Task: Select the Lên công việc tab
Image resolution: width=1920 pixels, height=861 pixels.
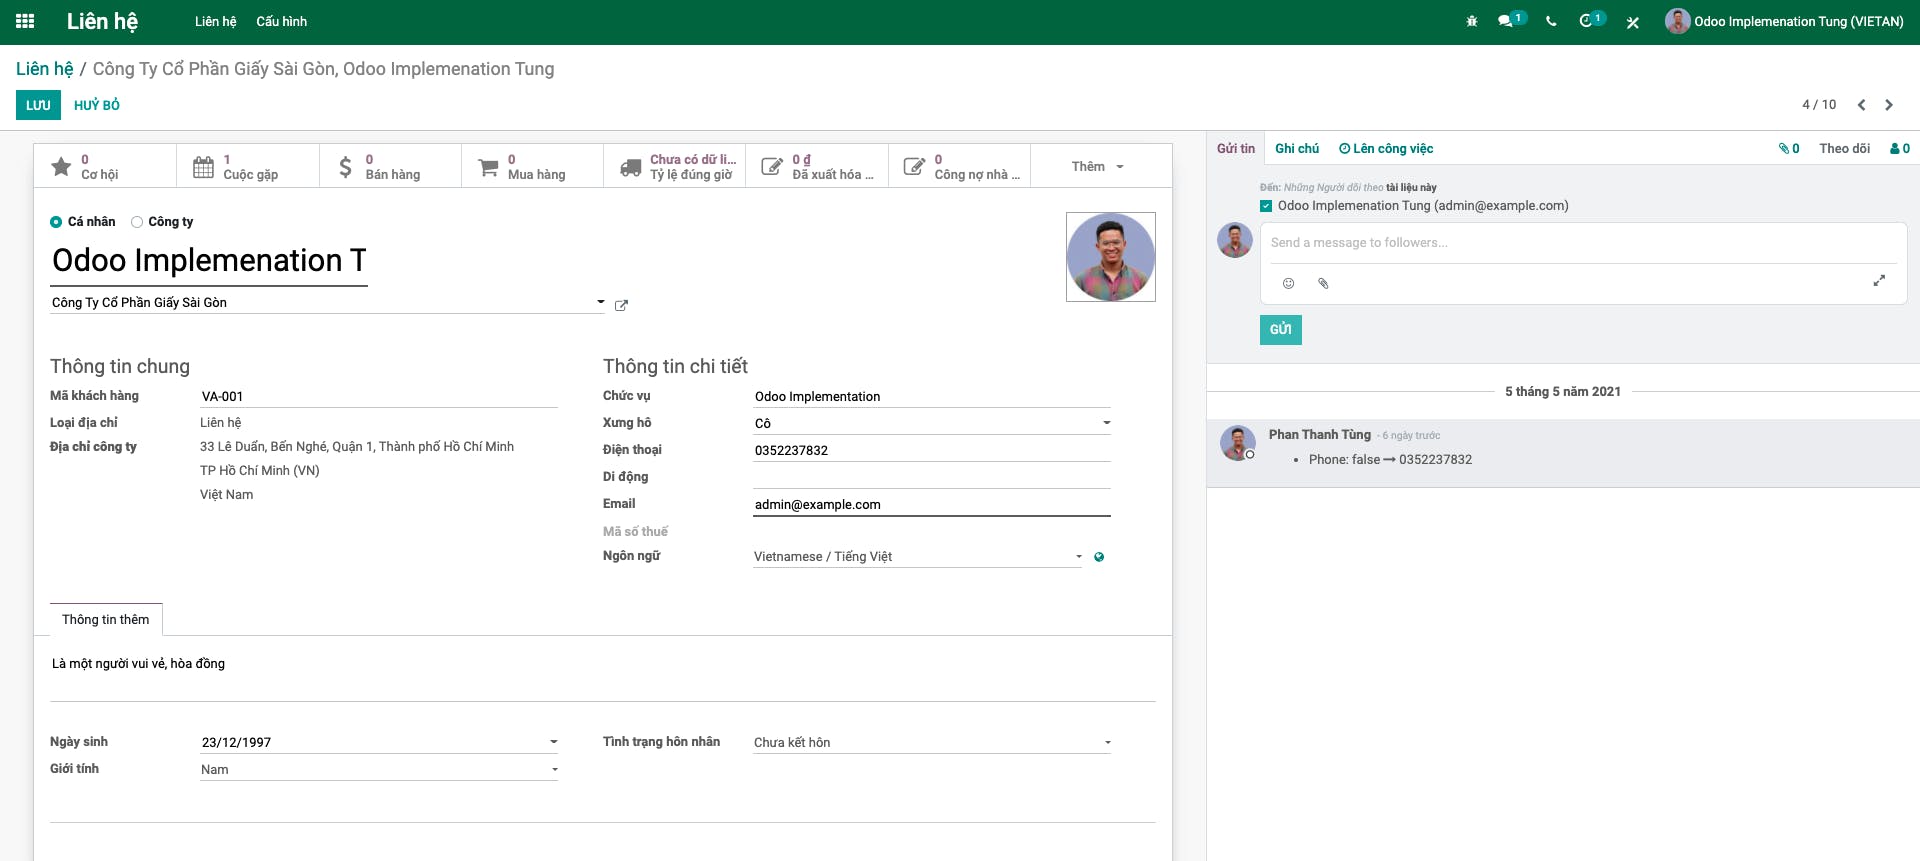Action: tap(1386, 148)
